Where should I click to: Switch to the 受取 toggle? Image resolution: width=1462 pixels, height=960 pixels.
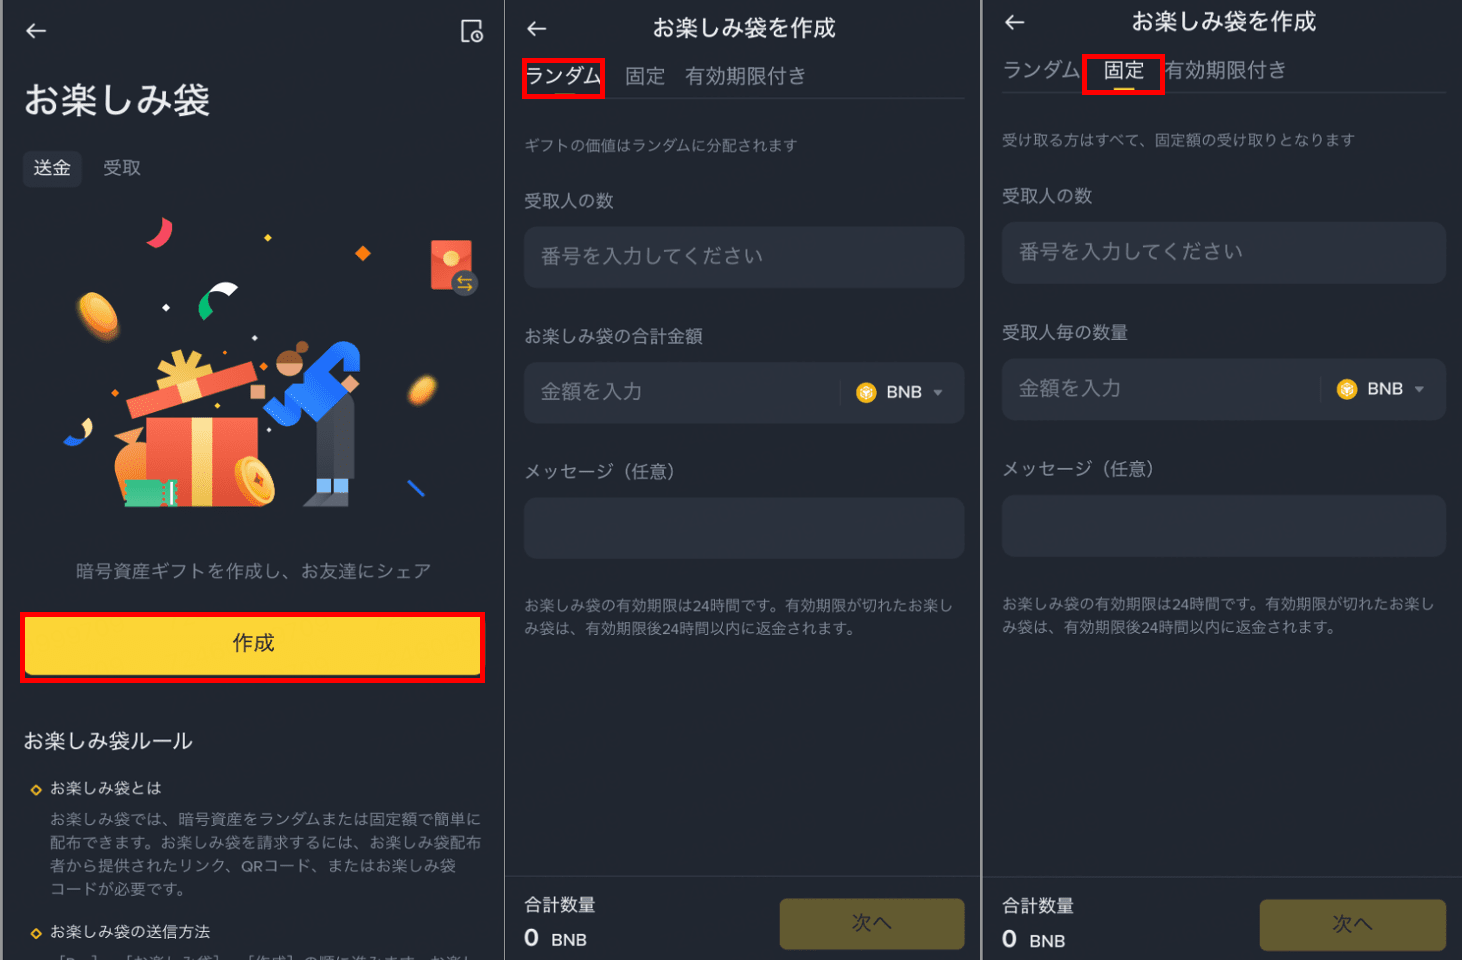pos(122,168)
